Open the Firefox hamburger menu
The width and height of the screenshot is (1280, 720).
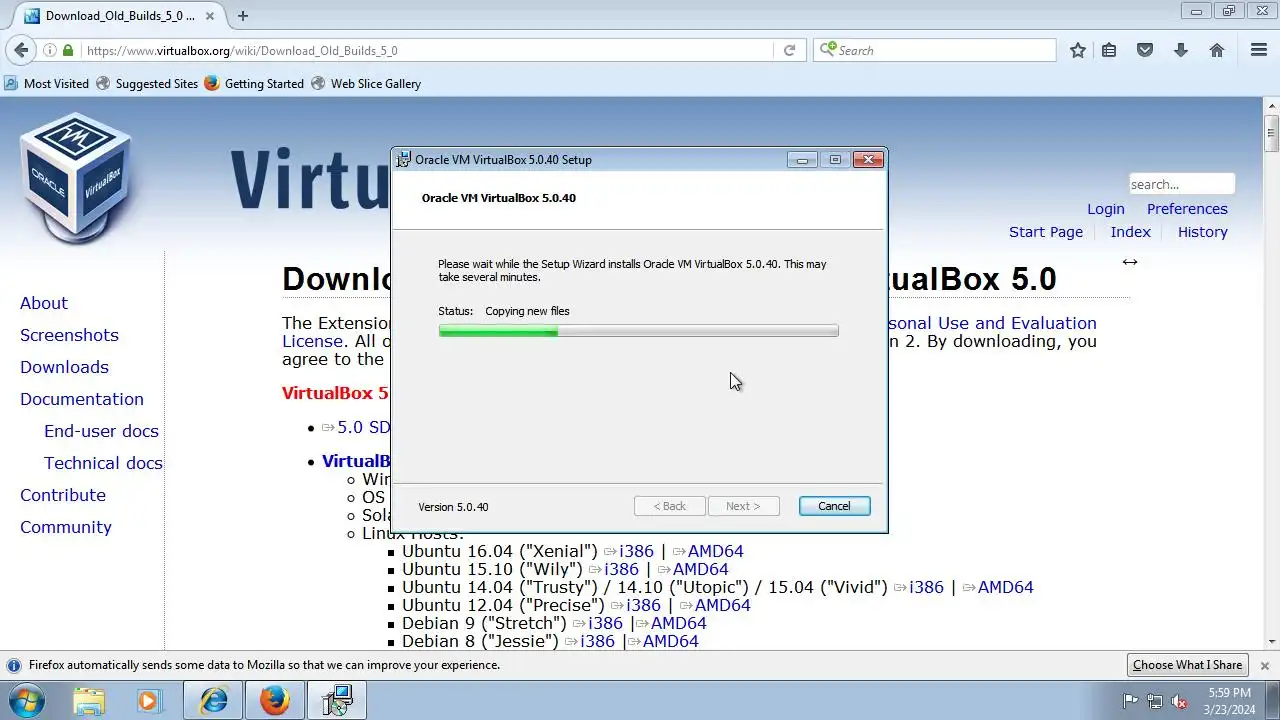(1259, 50)
